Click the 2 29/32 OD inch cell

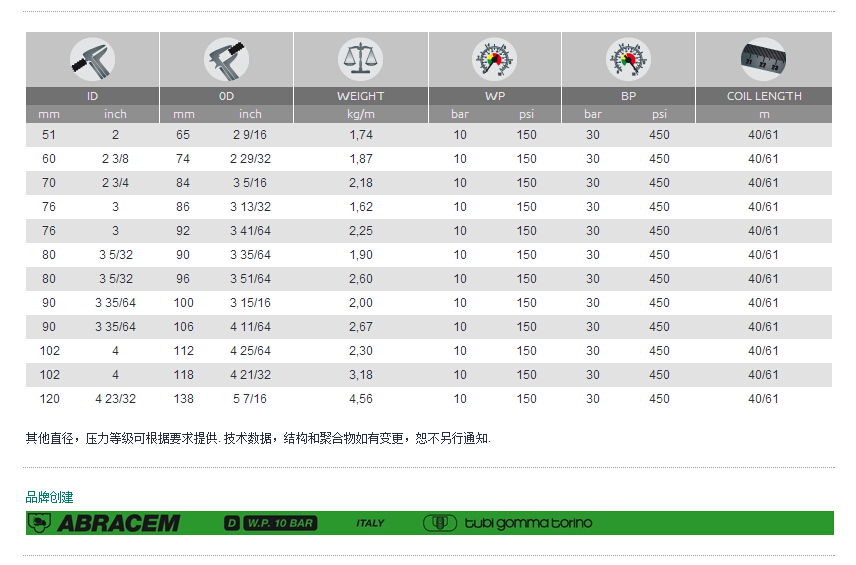pyautogui.click(x=250, y=159)
